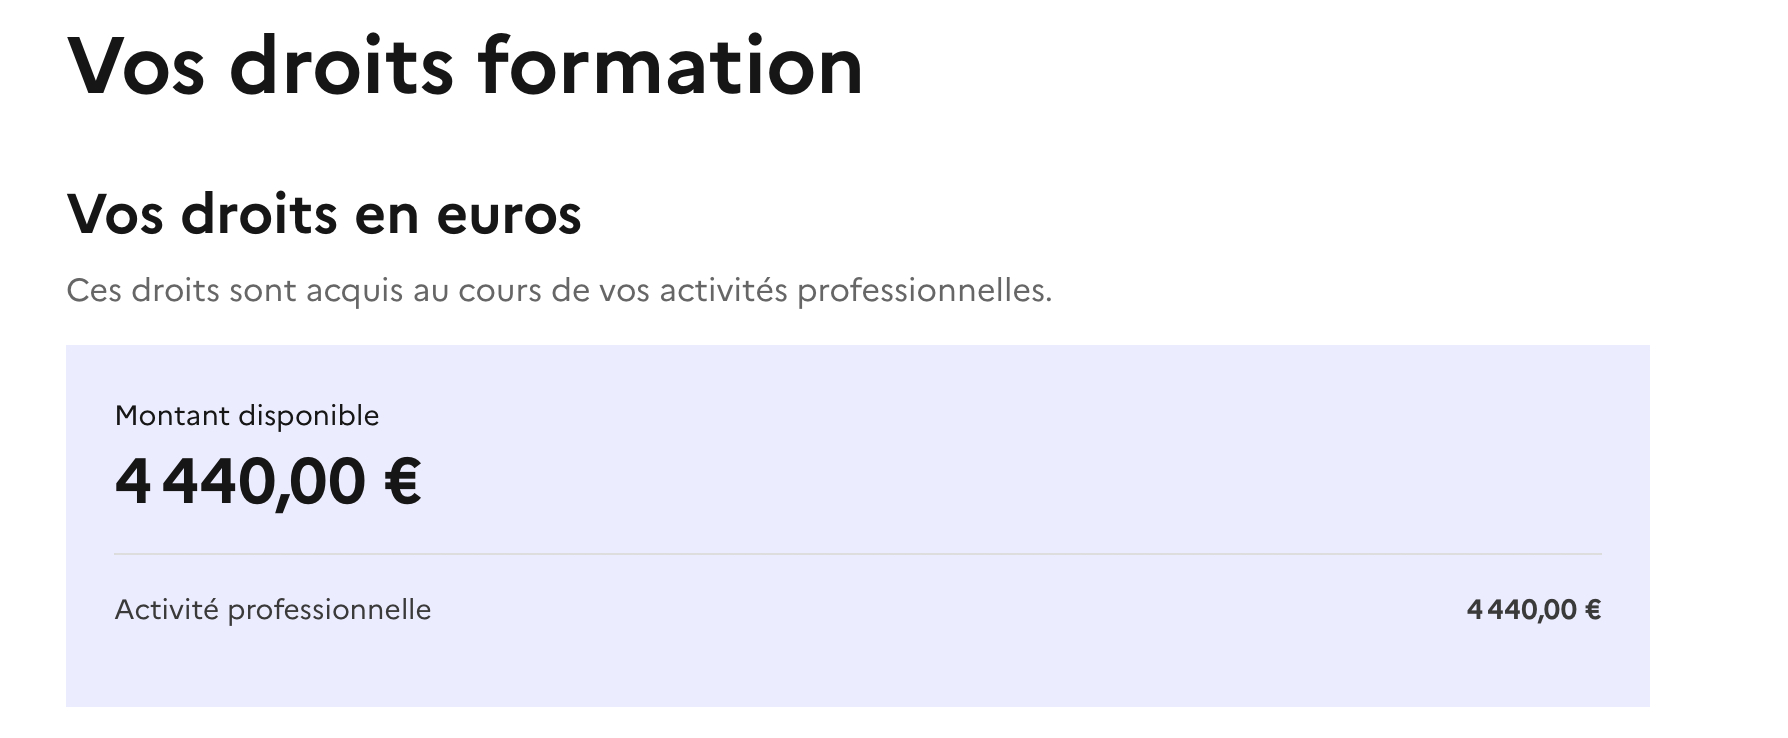The width and height of the screenshot is (1788, 738).
Task: Click the horizontal divider line in the card
Action: [x=857, y=553]
